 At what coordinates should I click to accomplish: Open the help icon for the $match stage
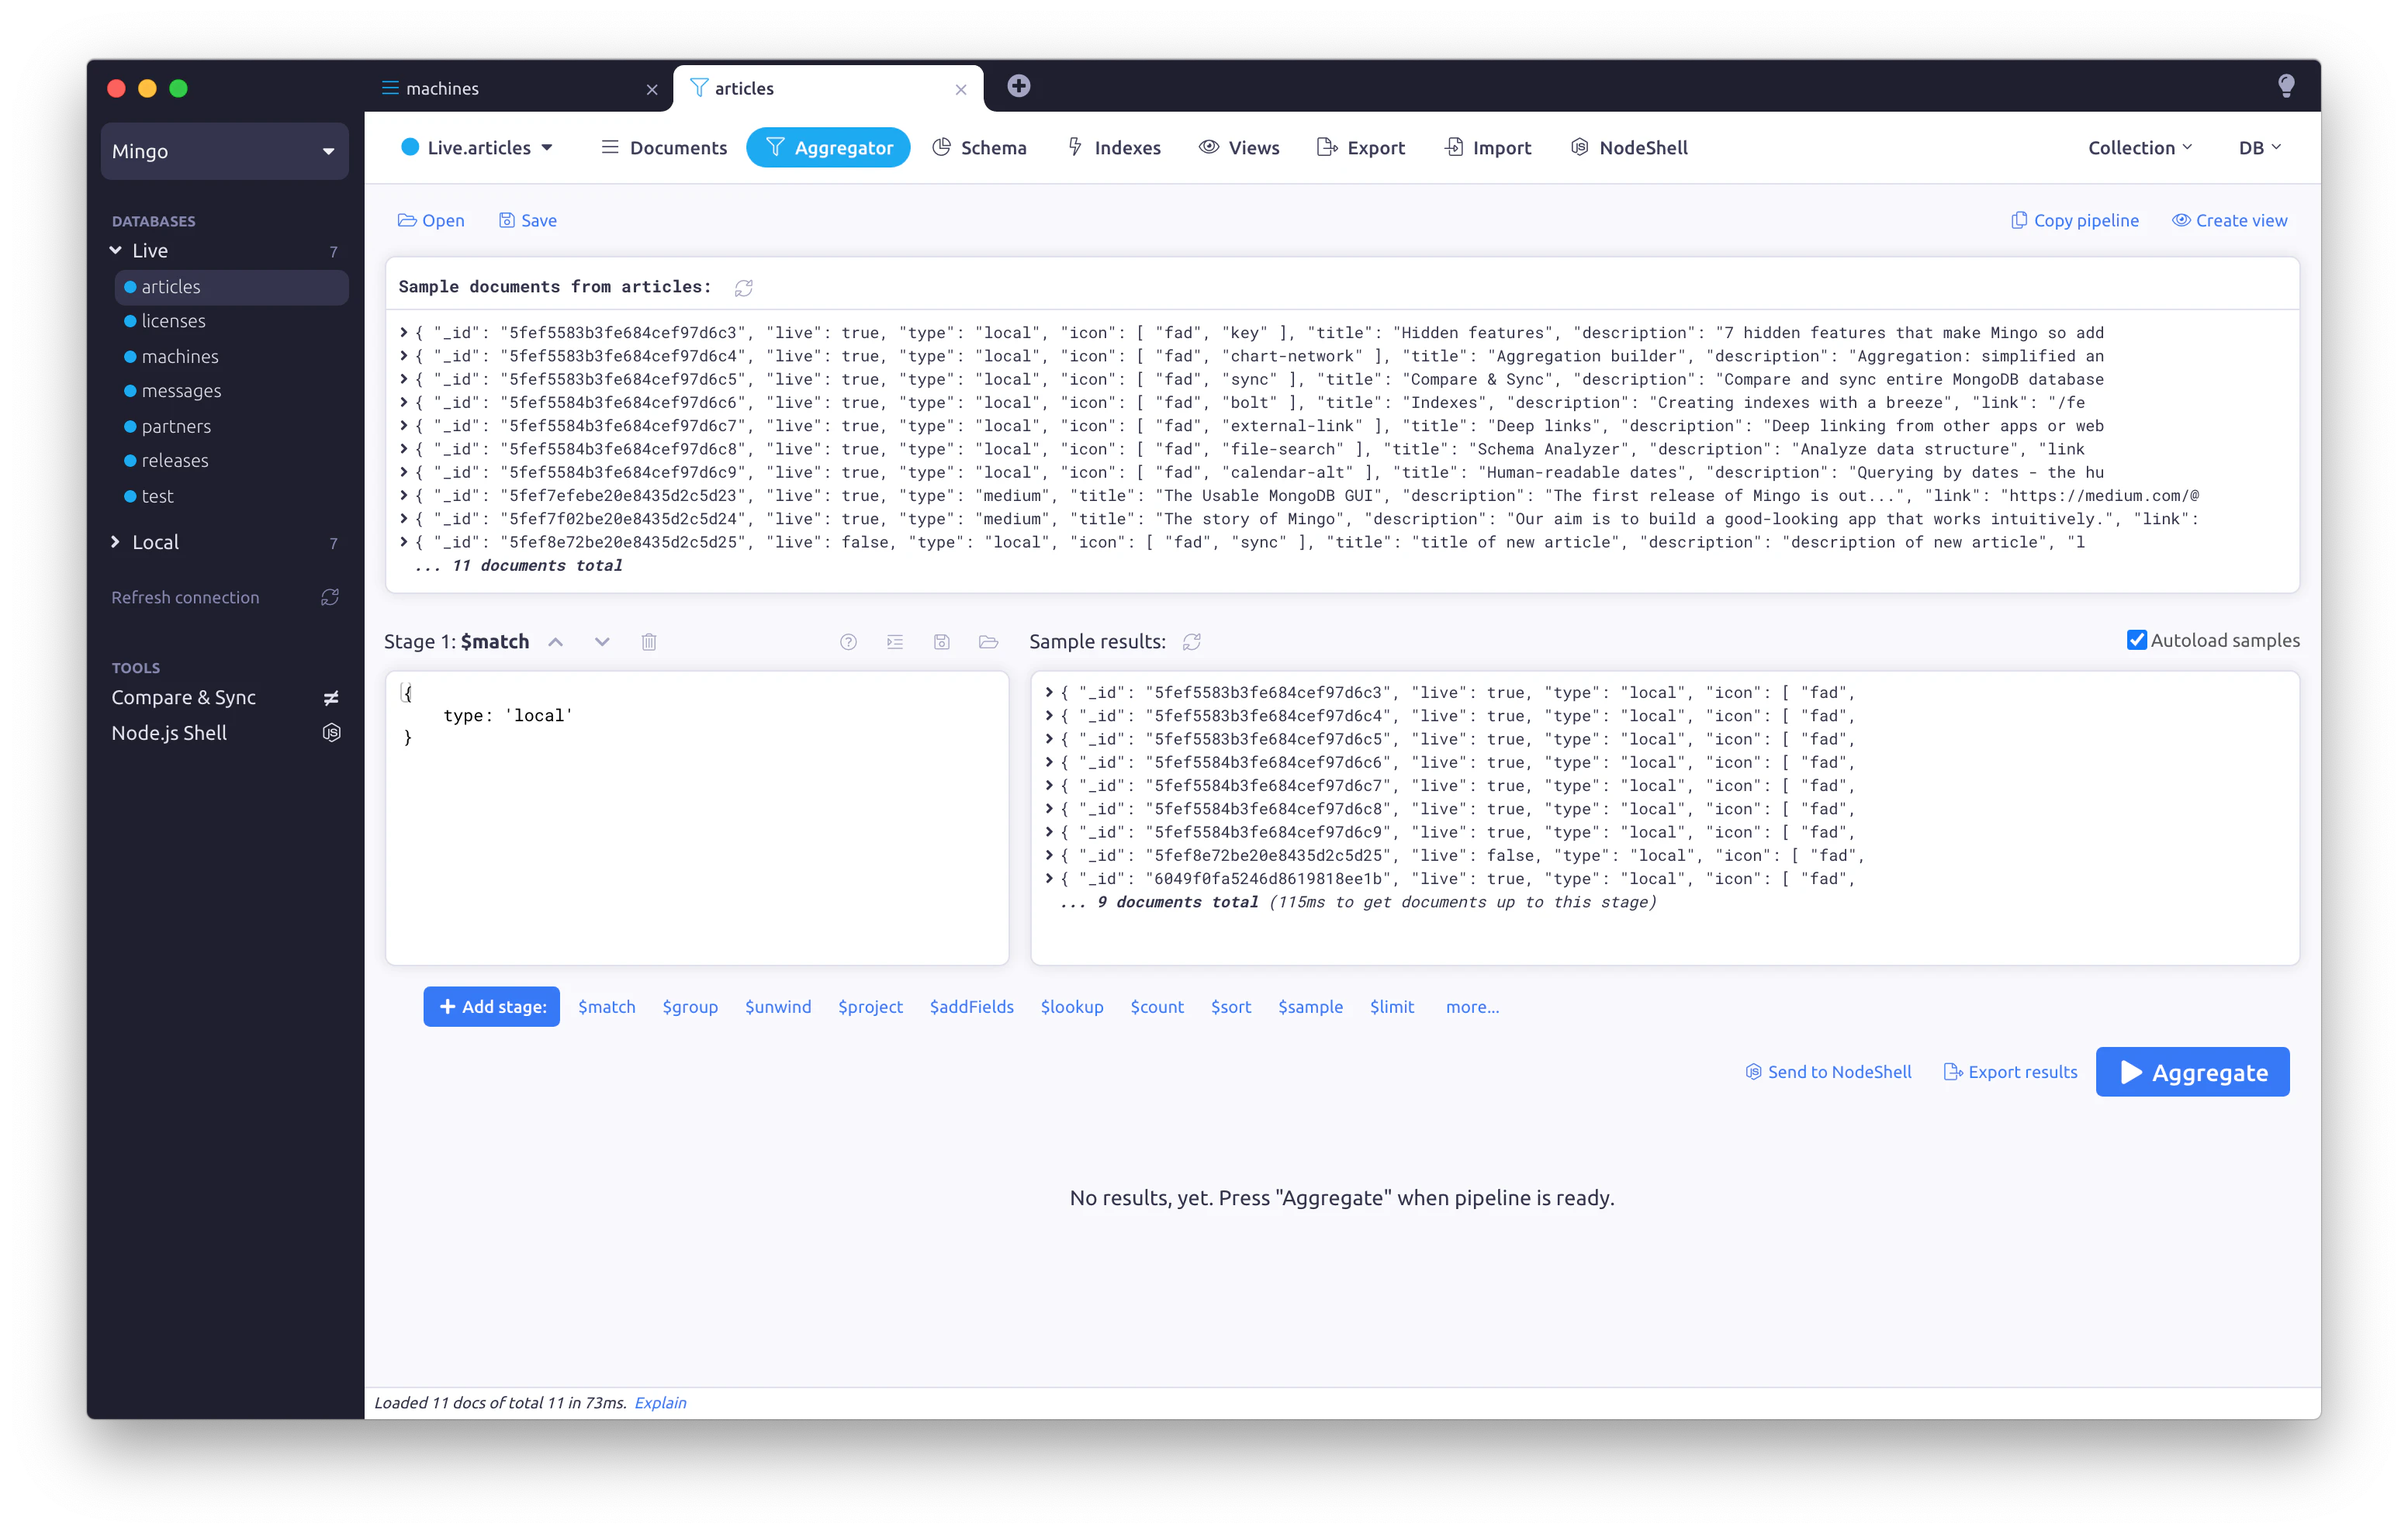[x=848, y=642]
